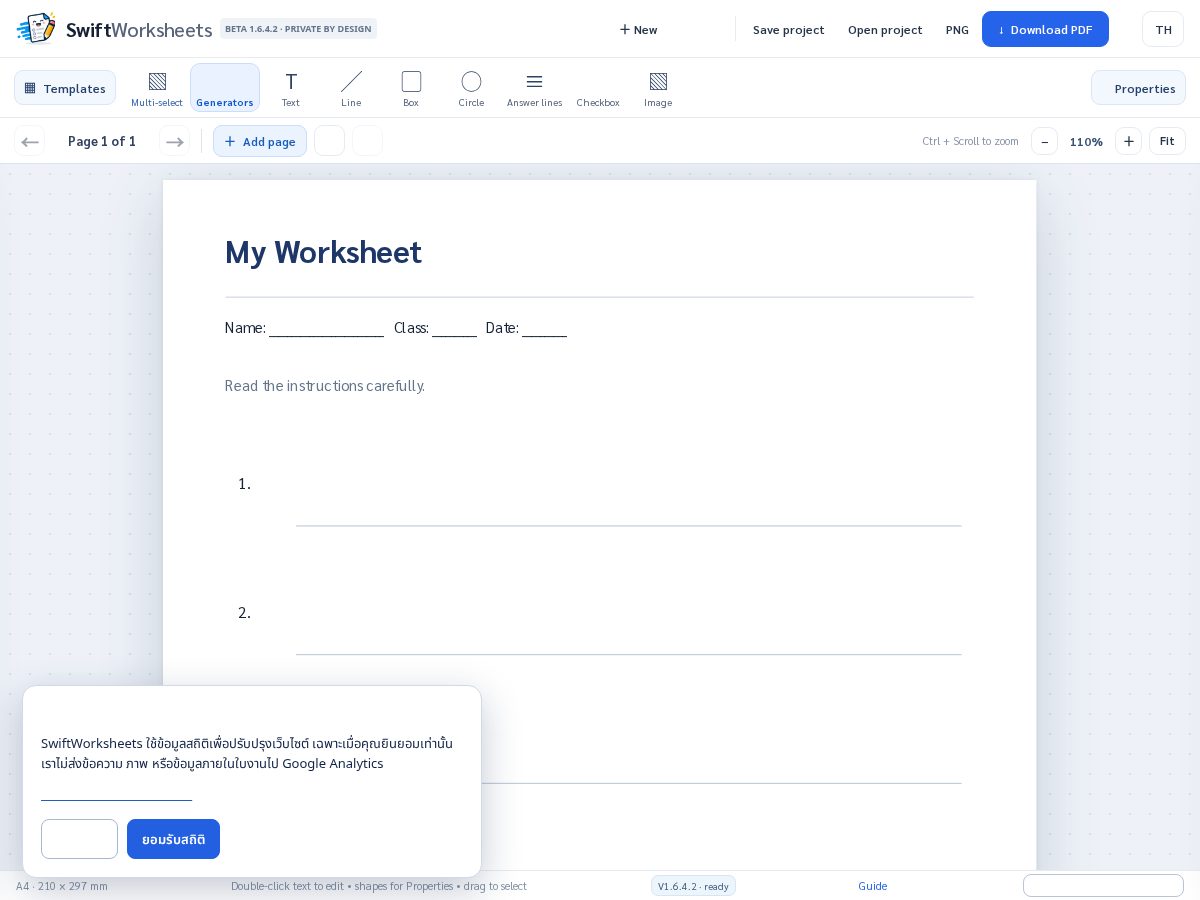
Task: Select the Circle shape tool
Action: [471, 88]
